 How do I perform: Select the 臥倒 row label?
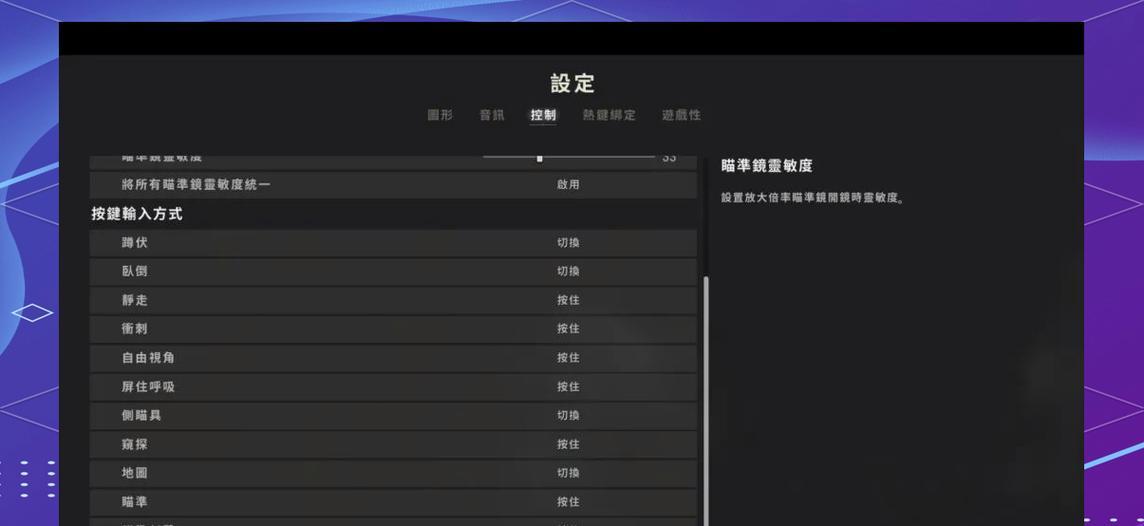pyautogui.click(x=135, y=271)
